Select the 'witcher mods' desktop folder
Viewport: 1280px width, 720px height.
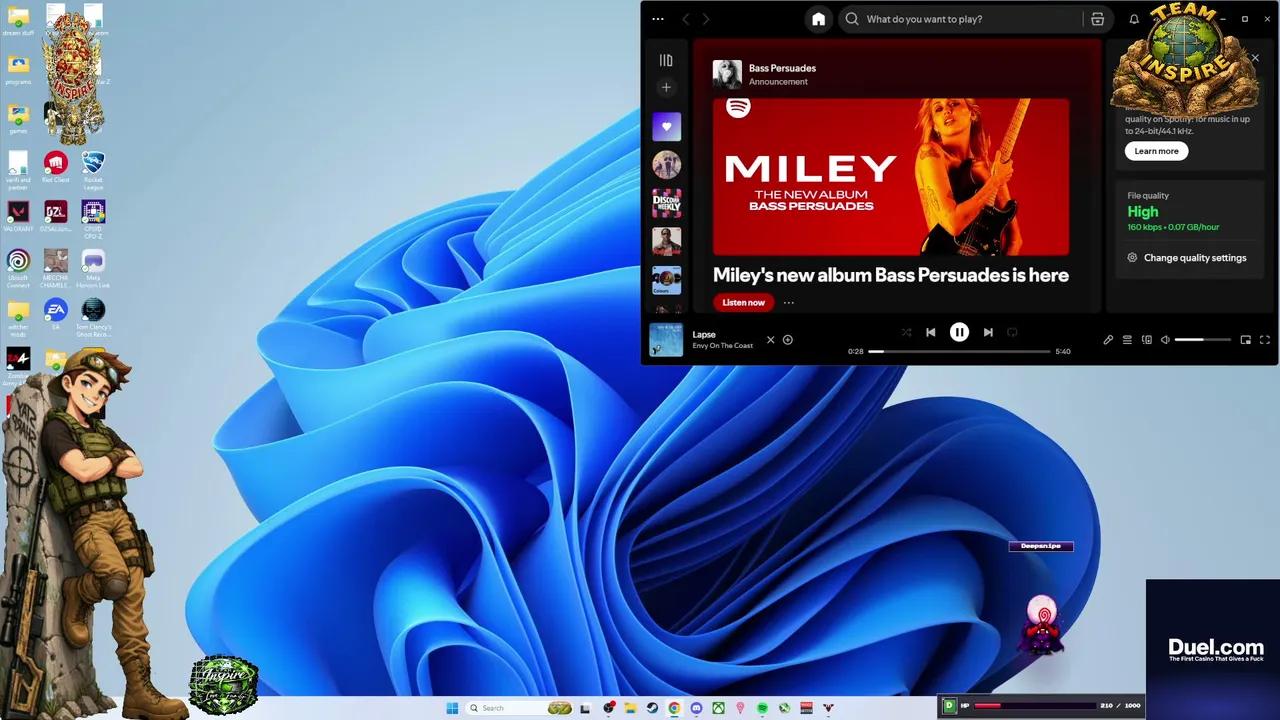click(18, 317)
